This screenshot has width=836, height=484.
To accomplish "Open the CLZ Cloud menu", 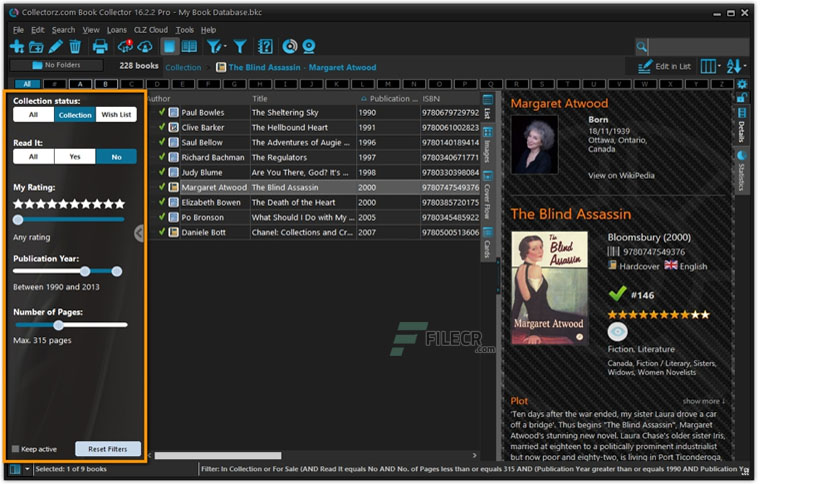I will pyautogui.click(x=151, y=30).
